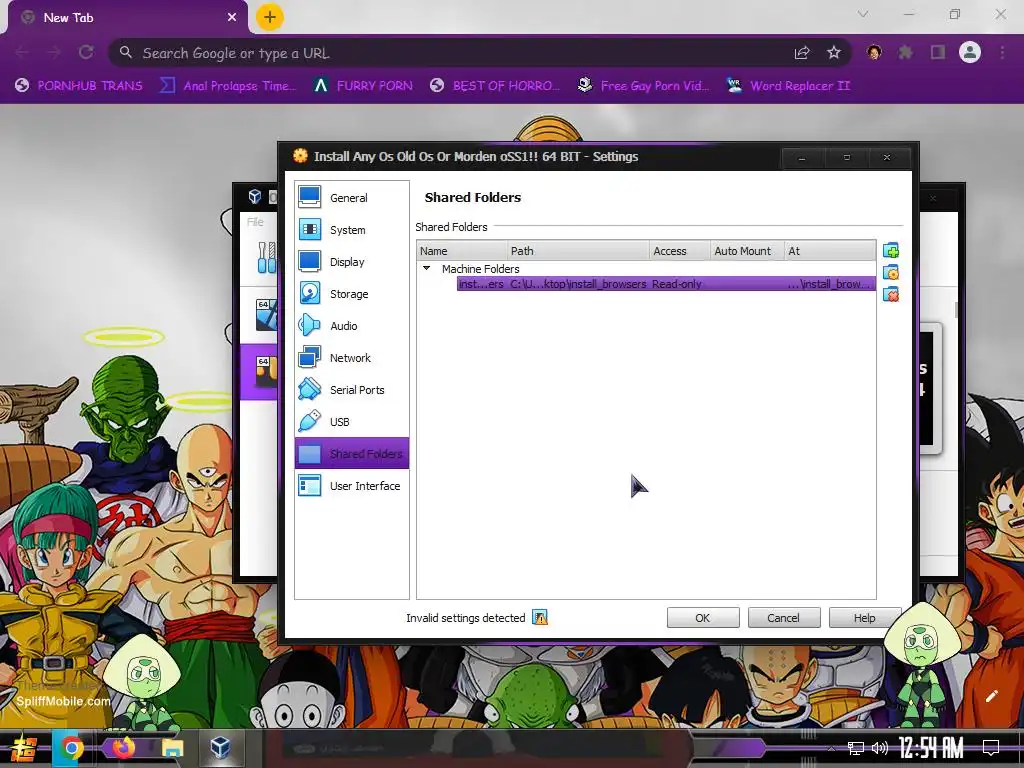Toggle Chrome side panel
The image size is (1024, 768).
click(938, 52)
